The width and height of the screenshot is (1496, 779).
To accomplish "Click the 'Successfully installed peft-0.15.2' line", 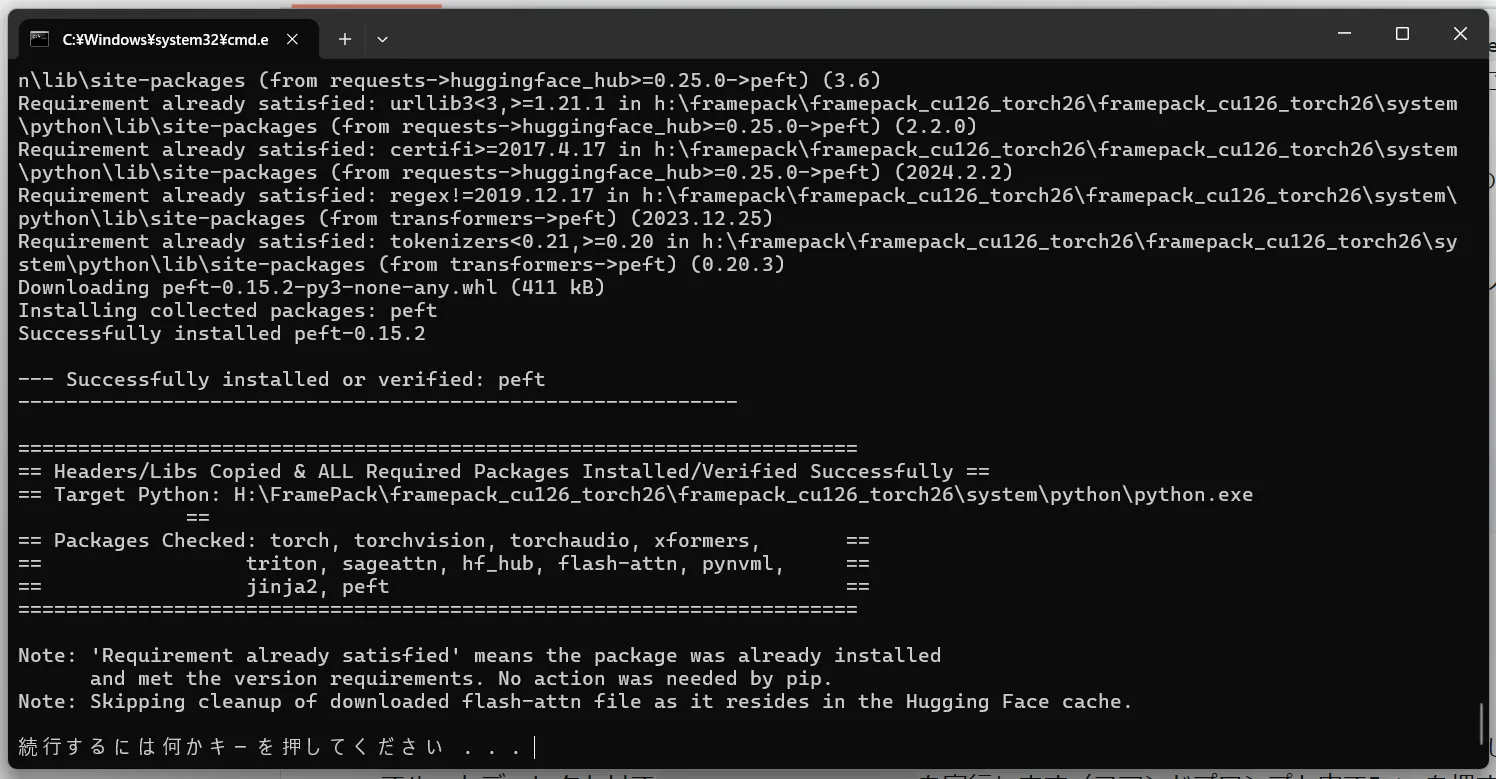I will 222,333.
